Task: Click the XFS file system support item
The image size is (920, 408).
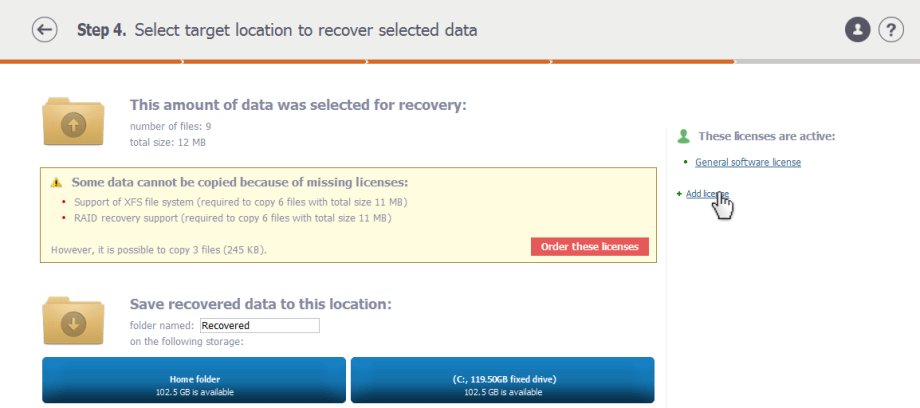Action: tap(241, 202)
